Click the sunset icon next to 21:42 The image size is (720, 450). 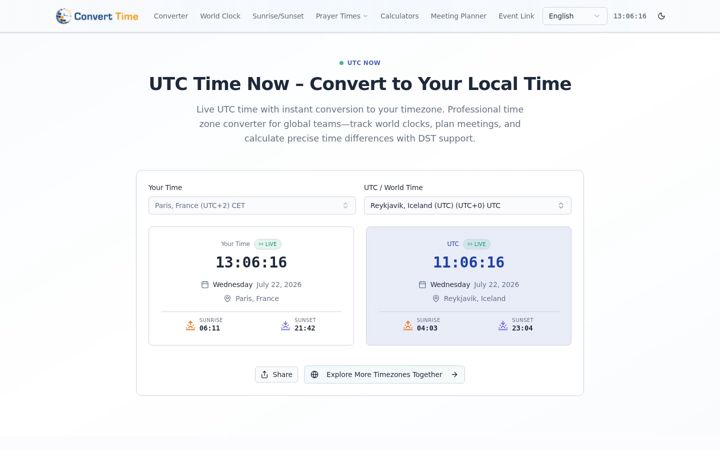click(285, 325)
